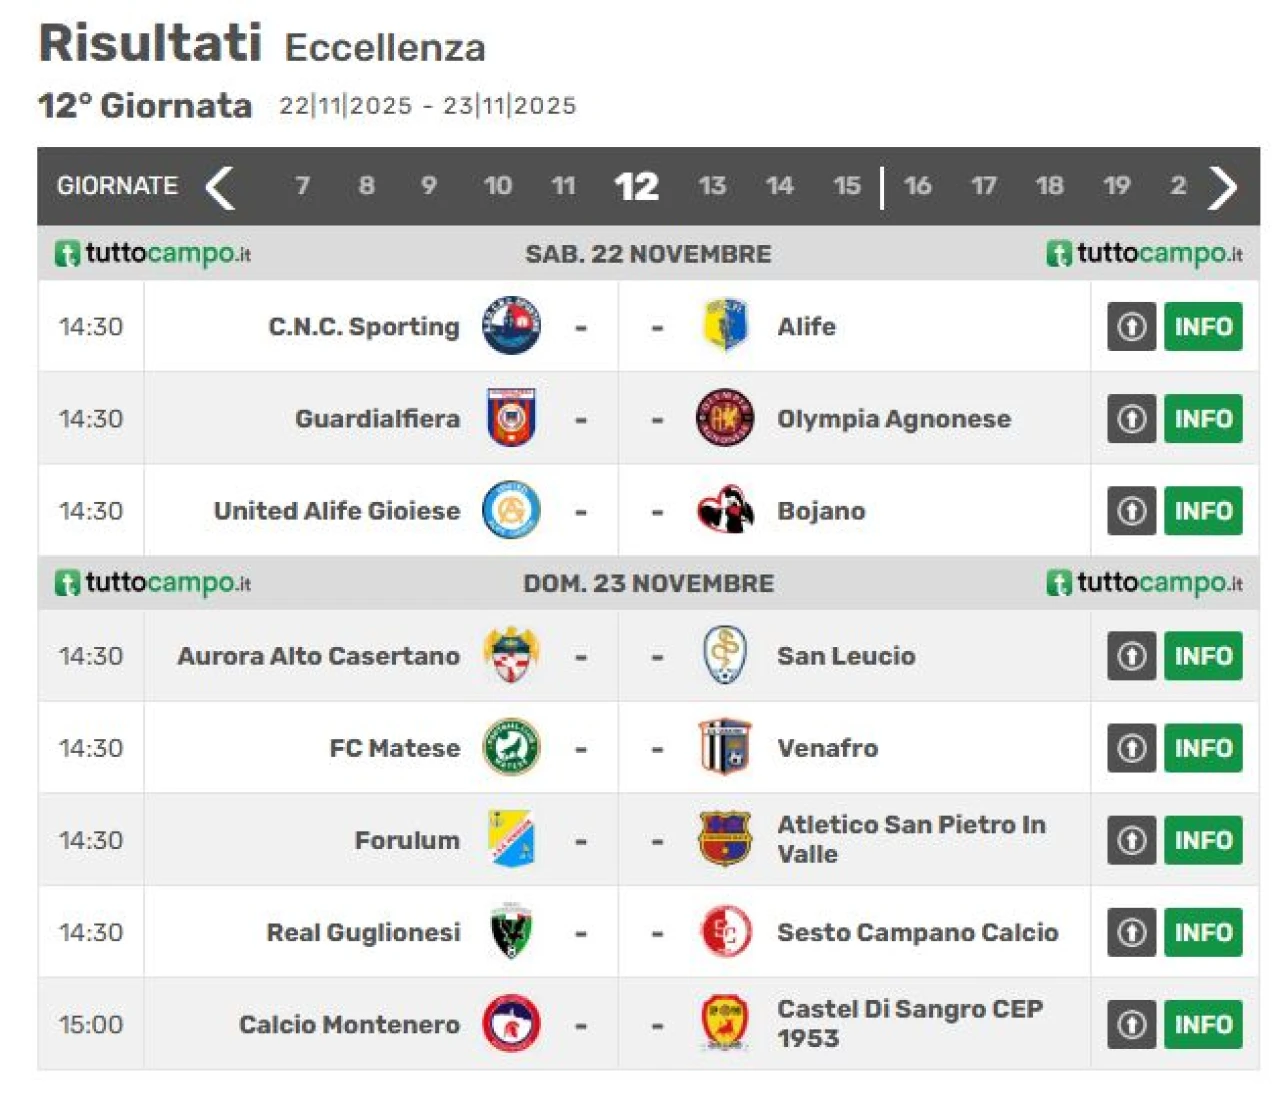1280x1098 pixels.
Task: Click the Calcio Montenero team crest
Action: coord(511,1024)
